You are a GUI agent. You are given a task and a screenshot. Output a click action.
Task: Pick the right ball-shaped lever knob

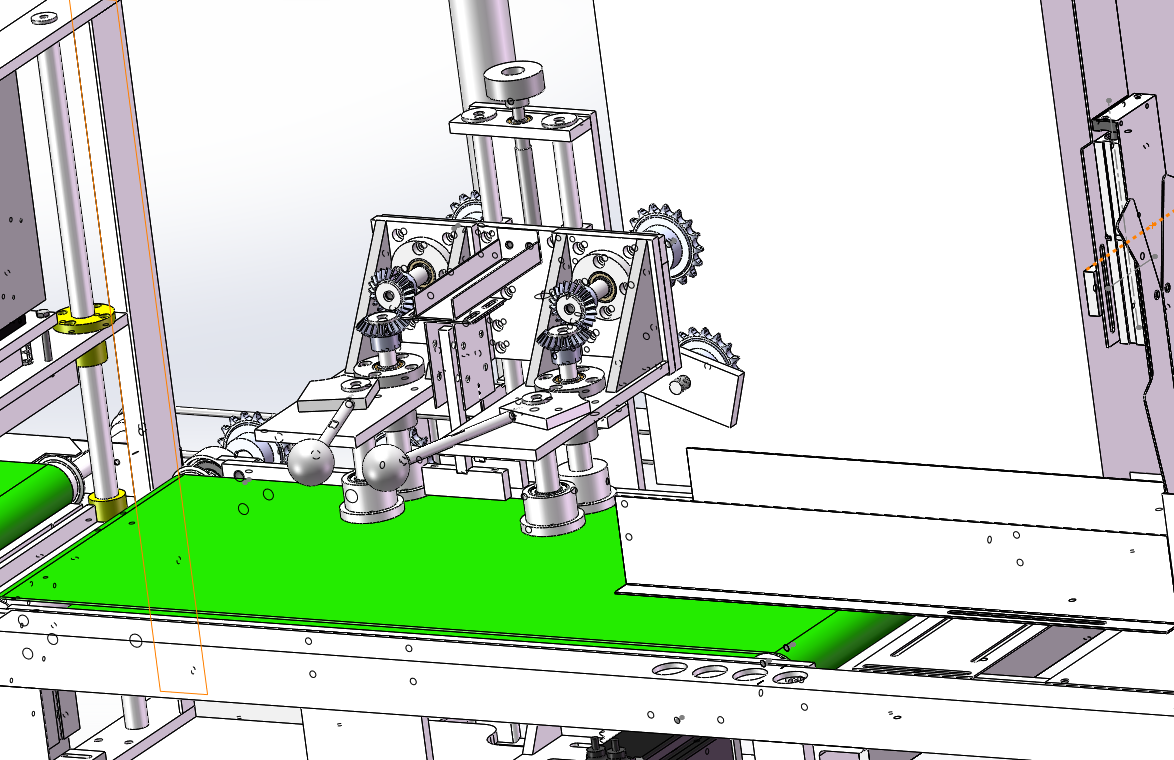click(386, 467)
